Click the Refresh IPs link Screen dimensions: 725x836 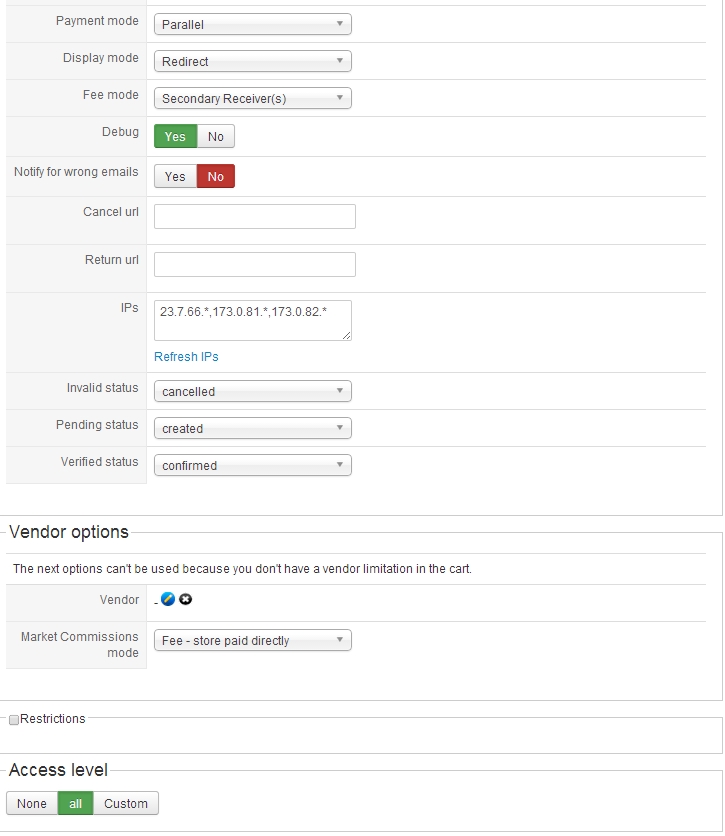tap(186, 357)
